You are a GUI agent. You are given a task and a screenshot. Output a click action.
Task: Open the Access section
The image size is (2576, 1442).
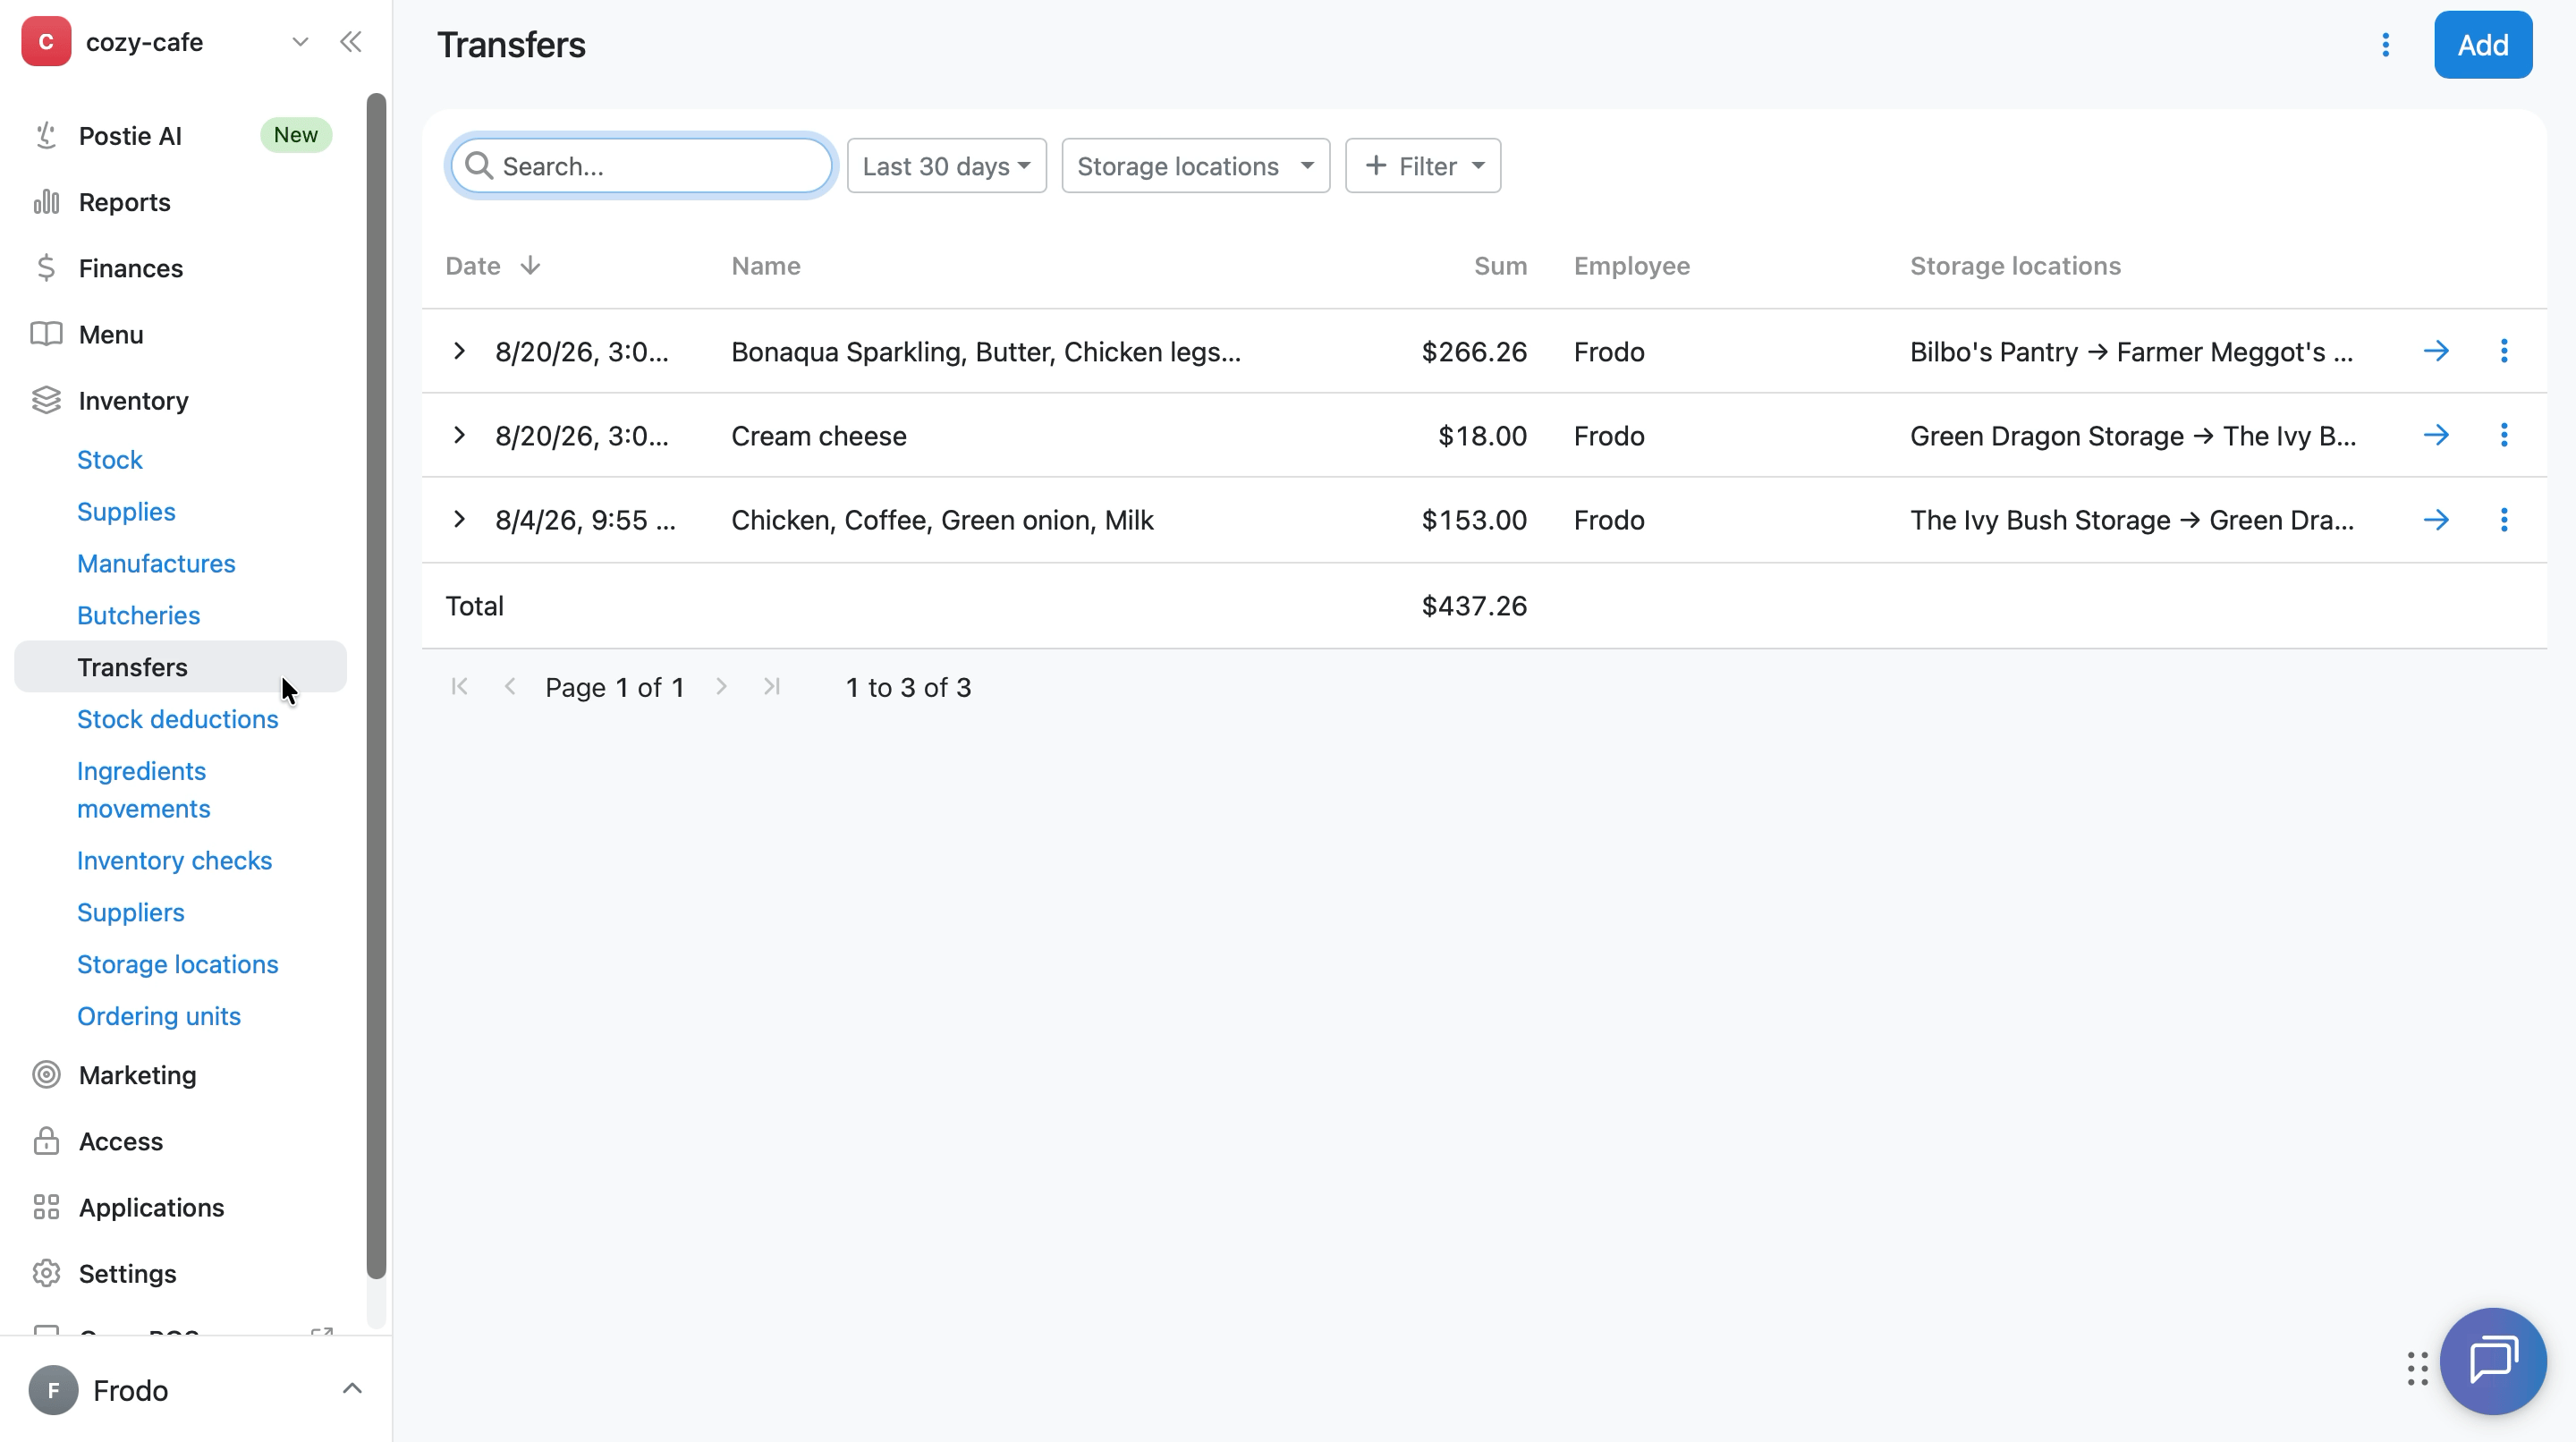click(121, 1141)
